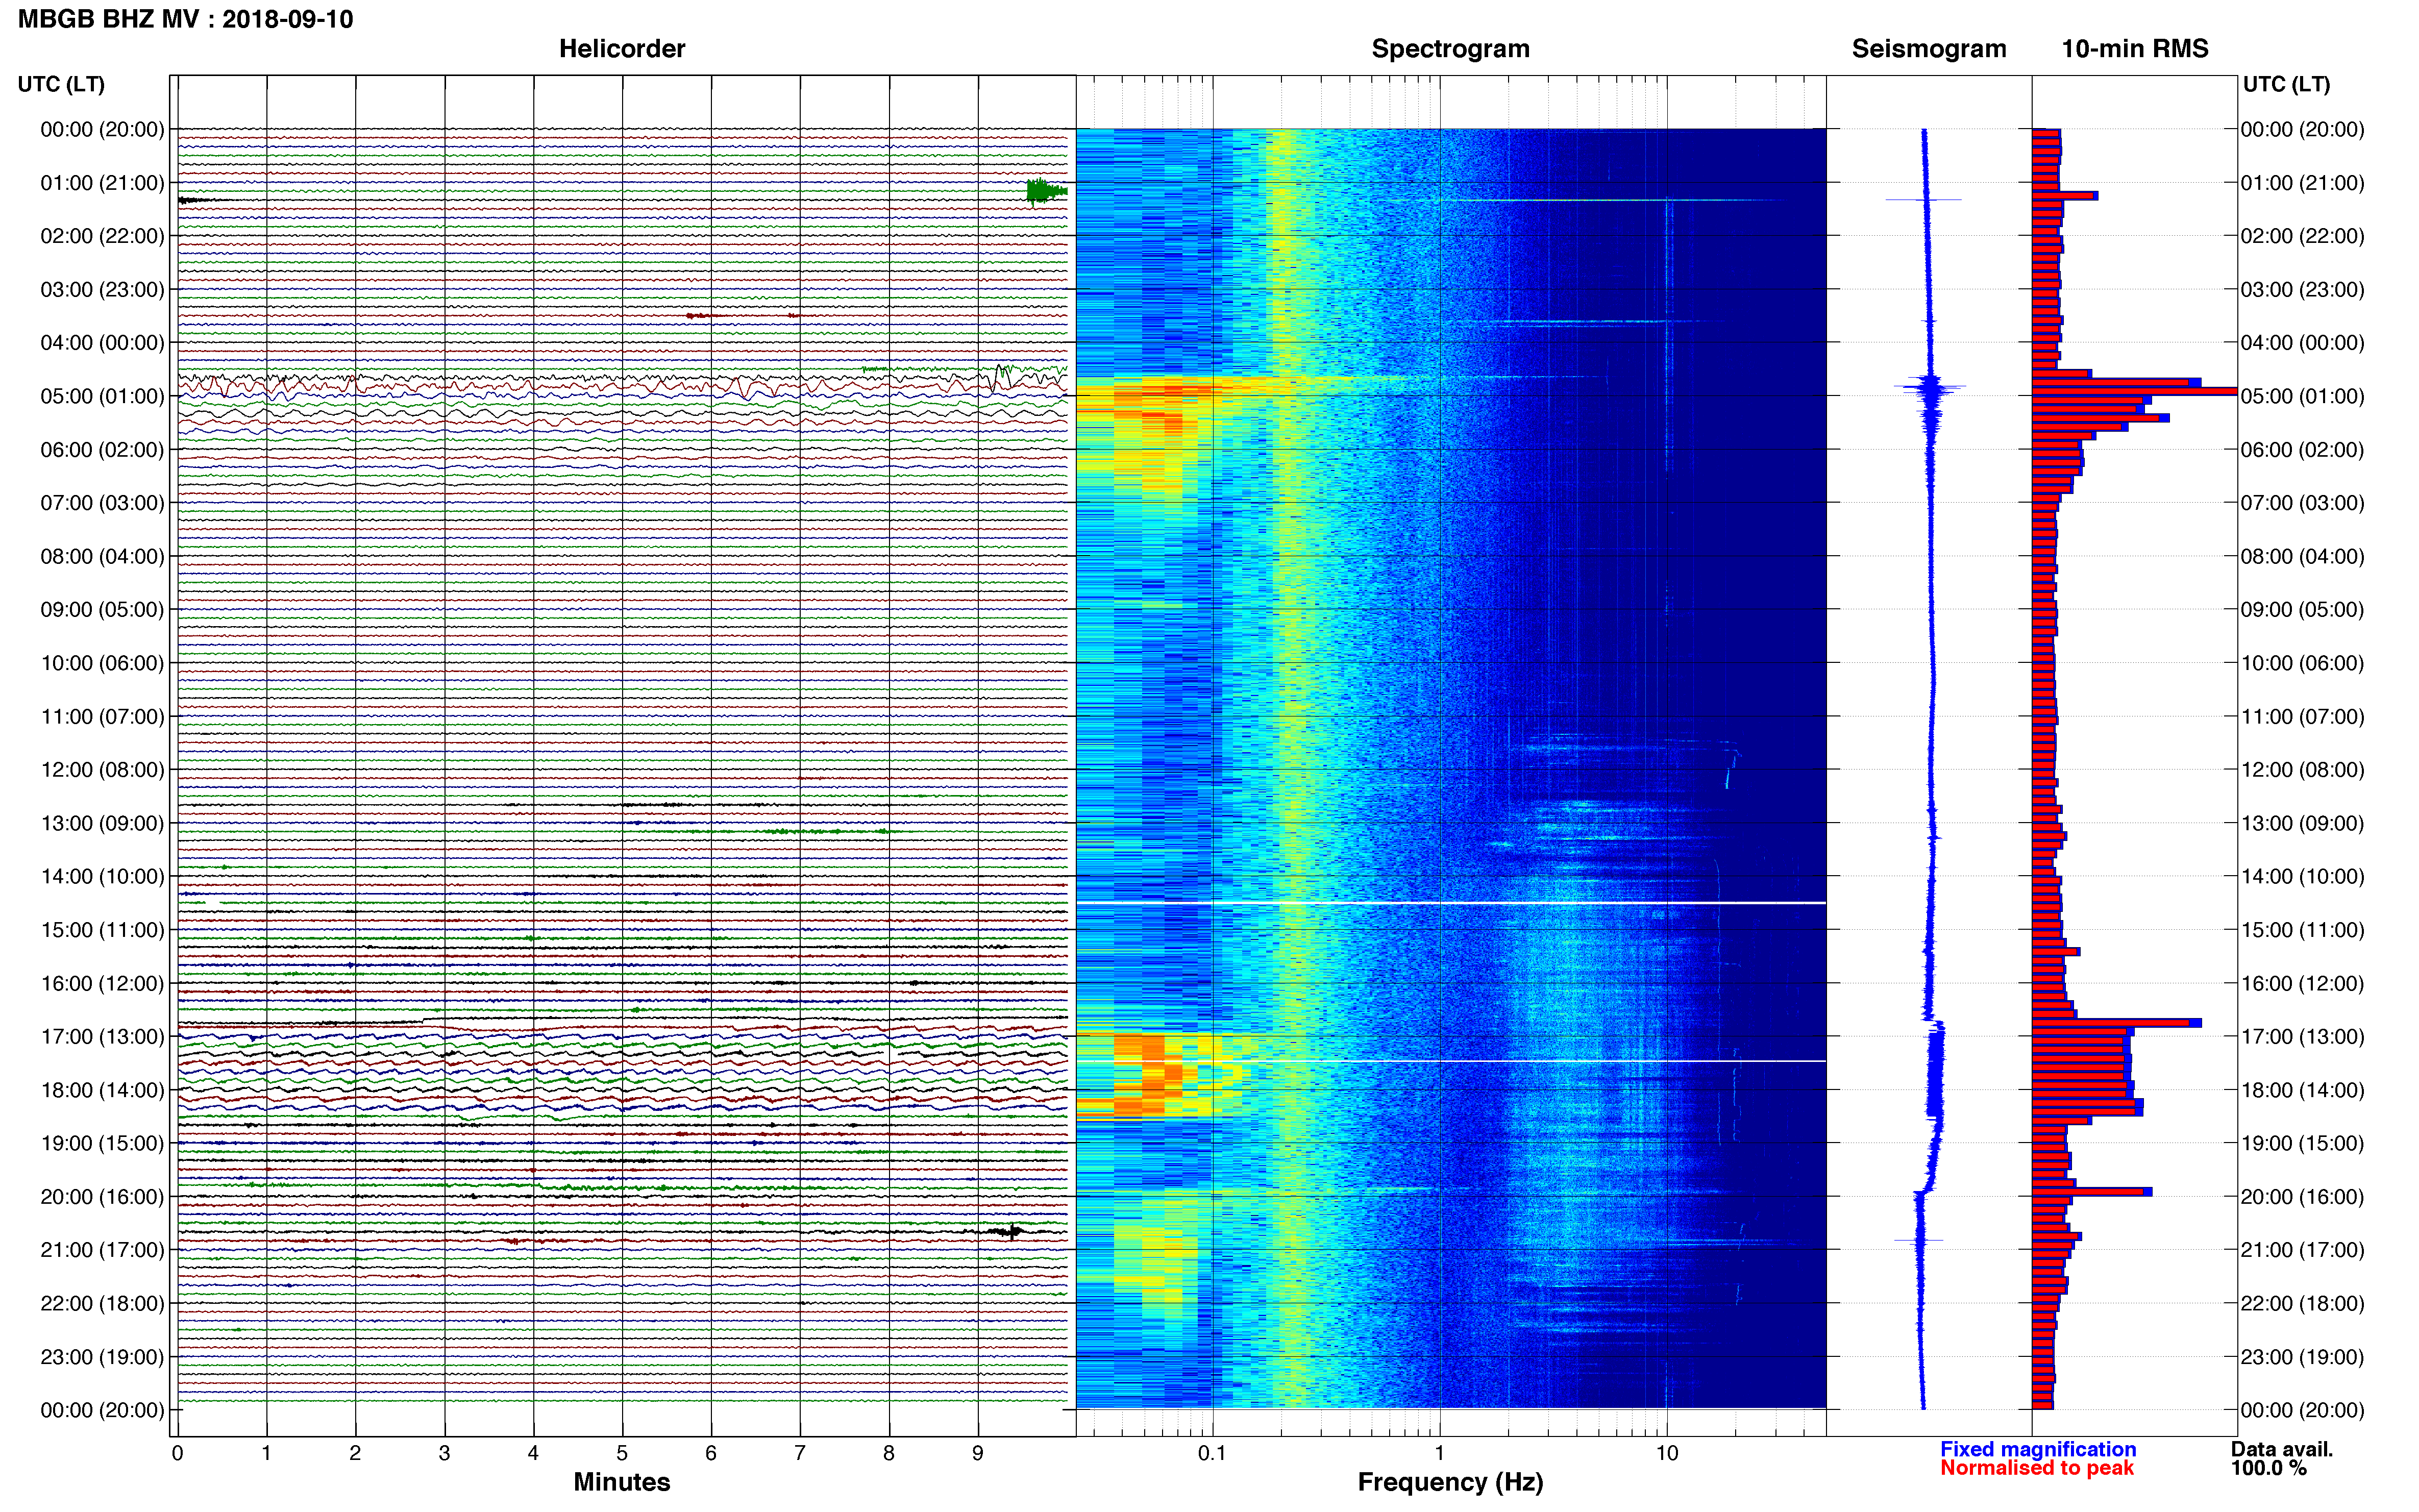Click the 'Normalised to peak' legend text

pyautogui.click(x=2037, y=1468)
